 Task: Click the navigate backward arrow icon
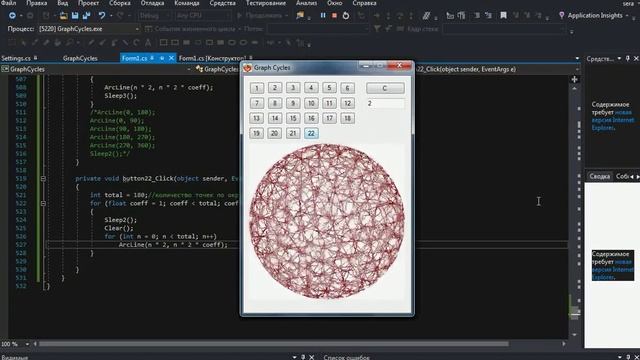point(12,16)
